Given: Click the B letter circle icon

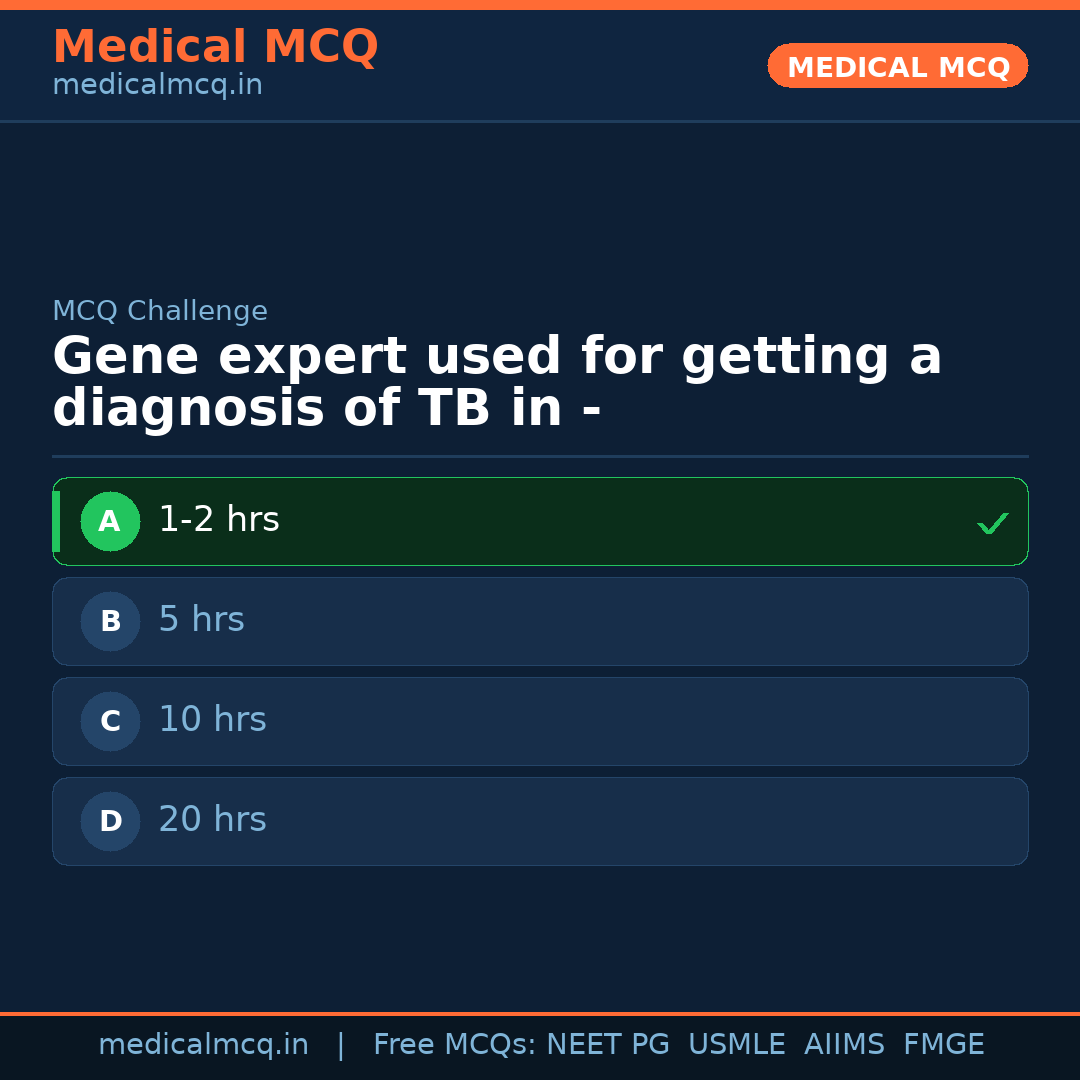Looking at the screenshot, I should point(110,621).
